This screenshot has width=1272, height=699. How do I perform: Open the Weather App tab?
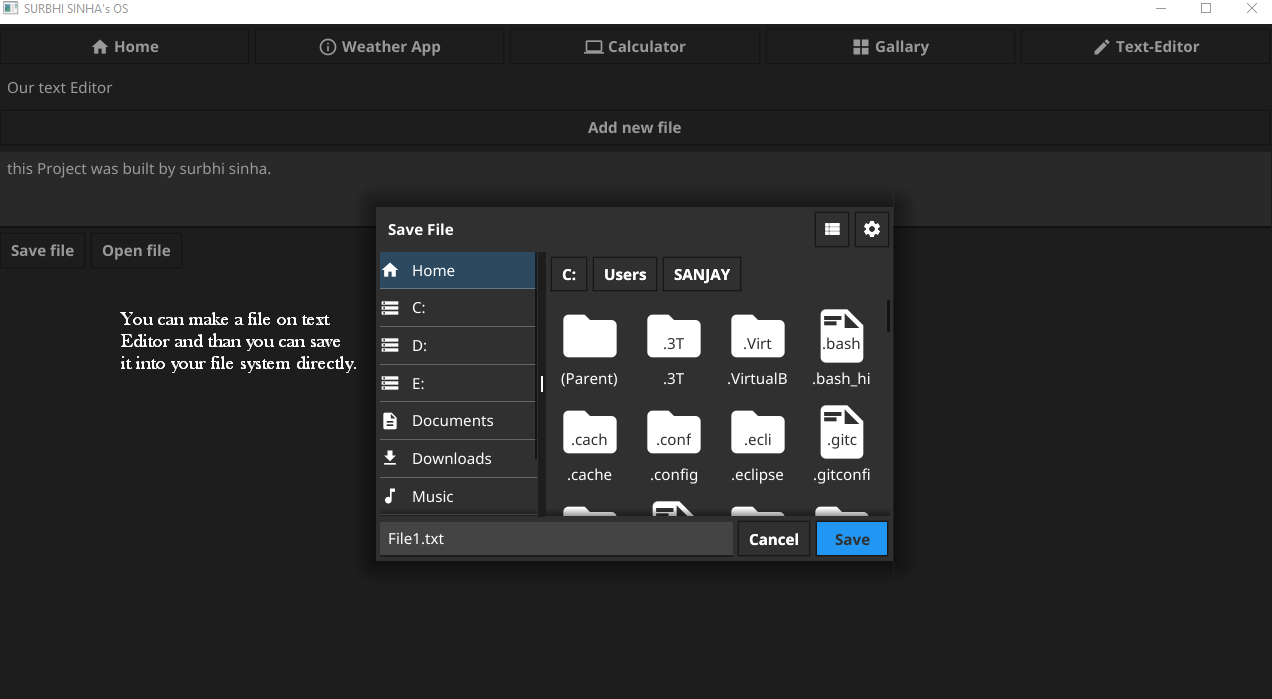380,46
